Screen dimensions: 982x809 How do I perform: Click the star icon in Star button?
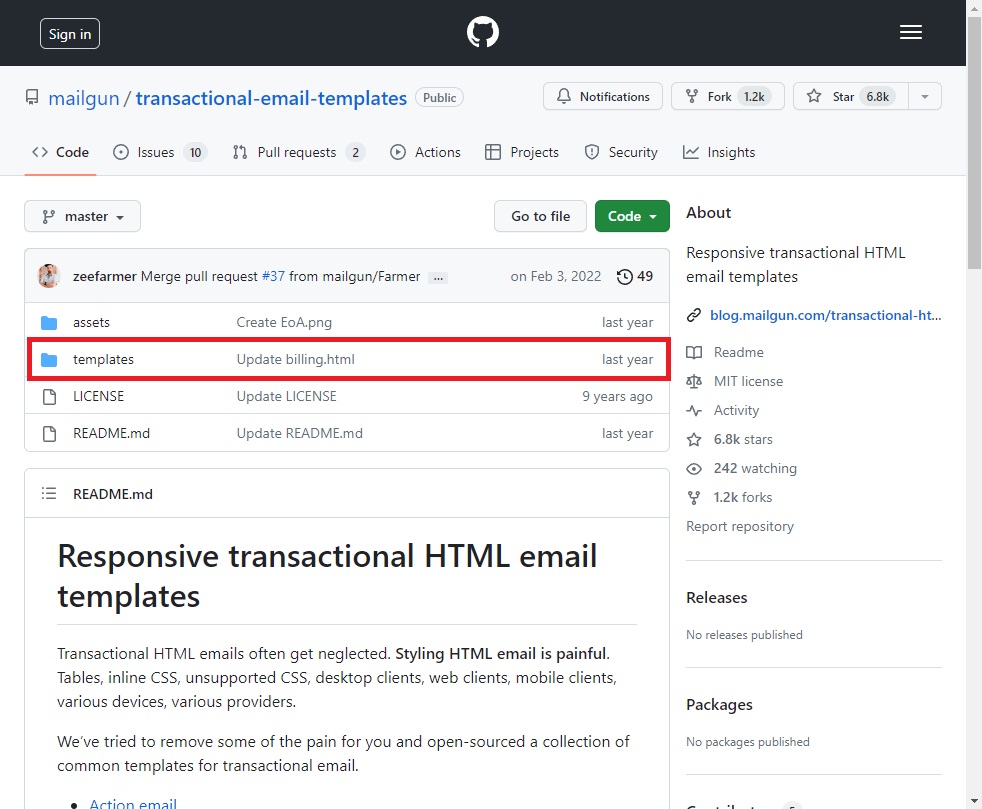(x=814, y=96)
